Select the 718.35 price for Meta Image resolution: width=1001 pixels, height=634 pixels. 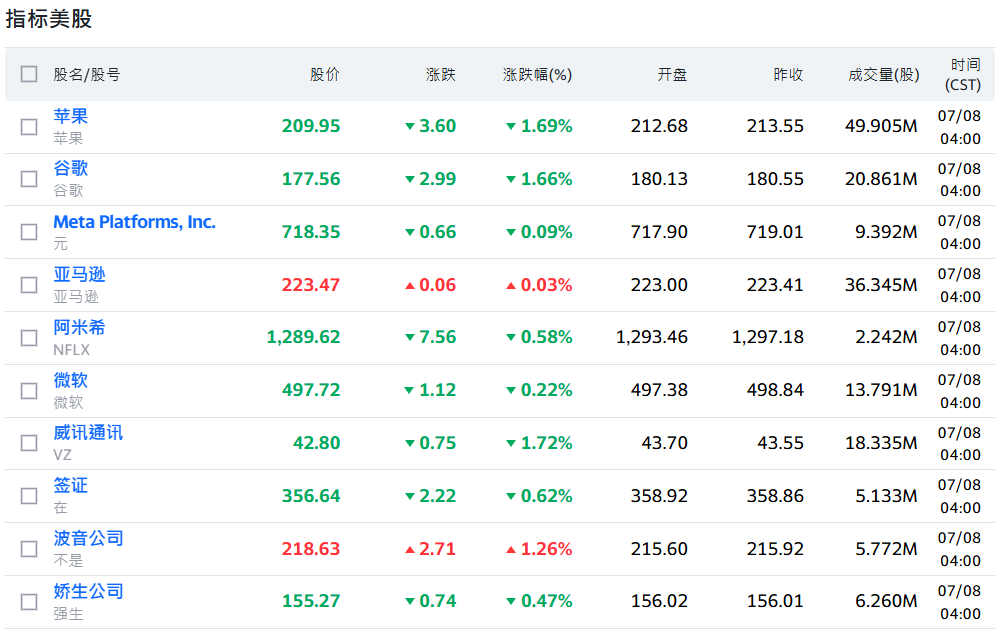(311, 232)
